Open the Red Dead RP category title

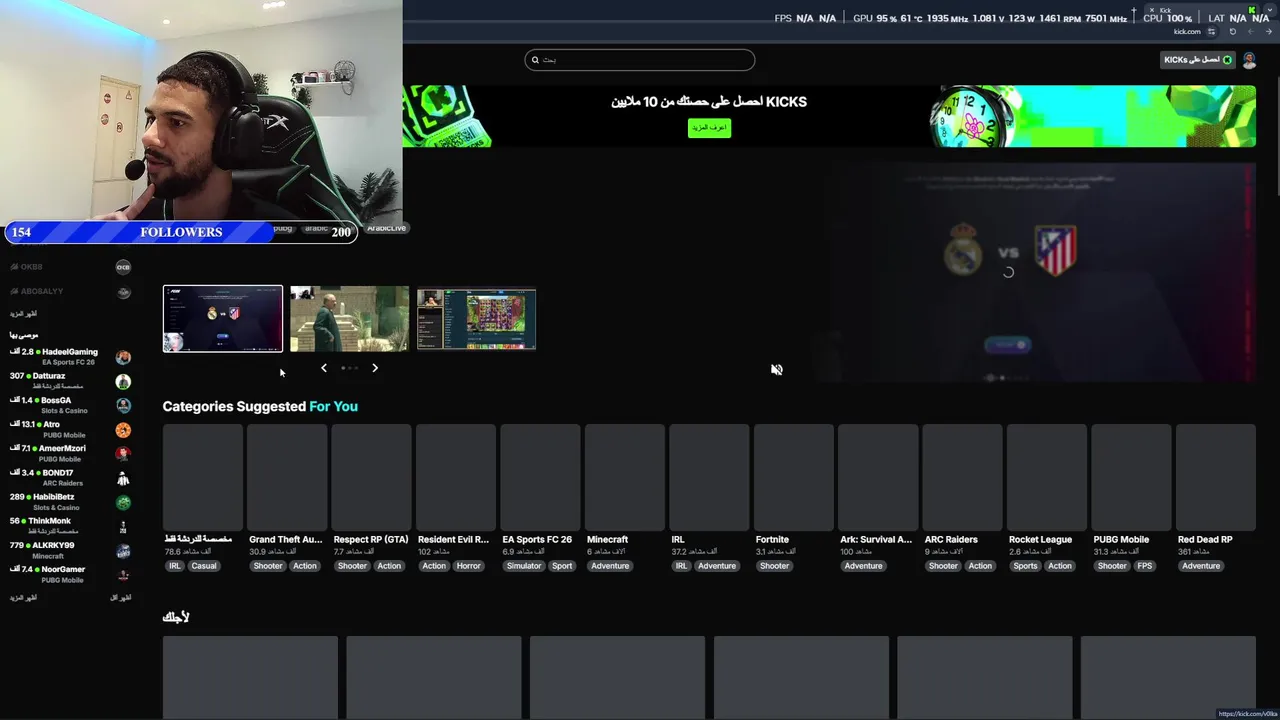point(1205,539)
